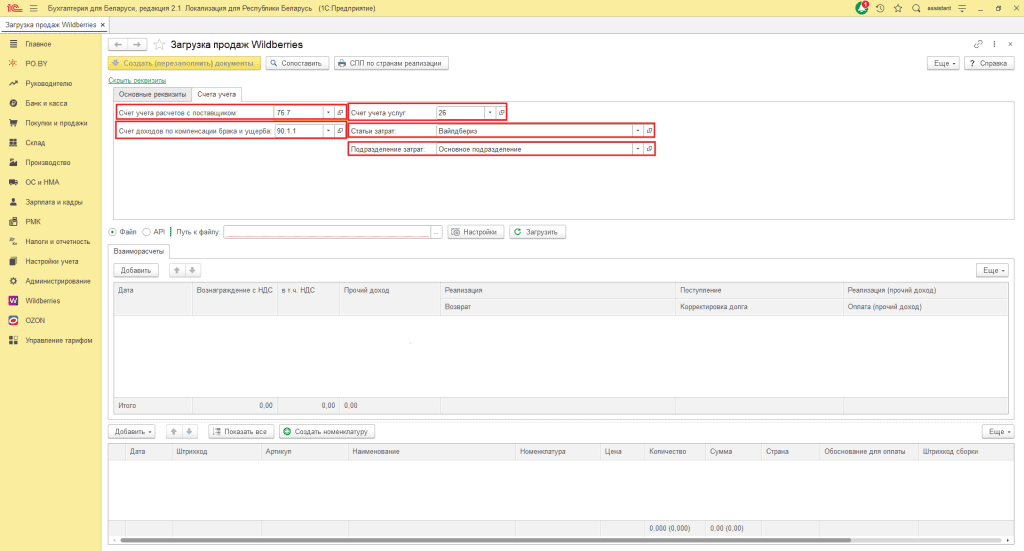
Task: Select the Файл radio button
Action: coord(112,232)
